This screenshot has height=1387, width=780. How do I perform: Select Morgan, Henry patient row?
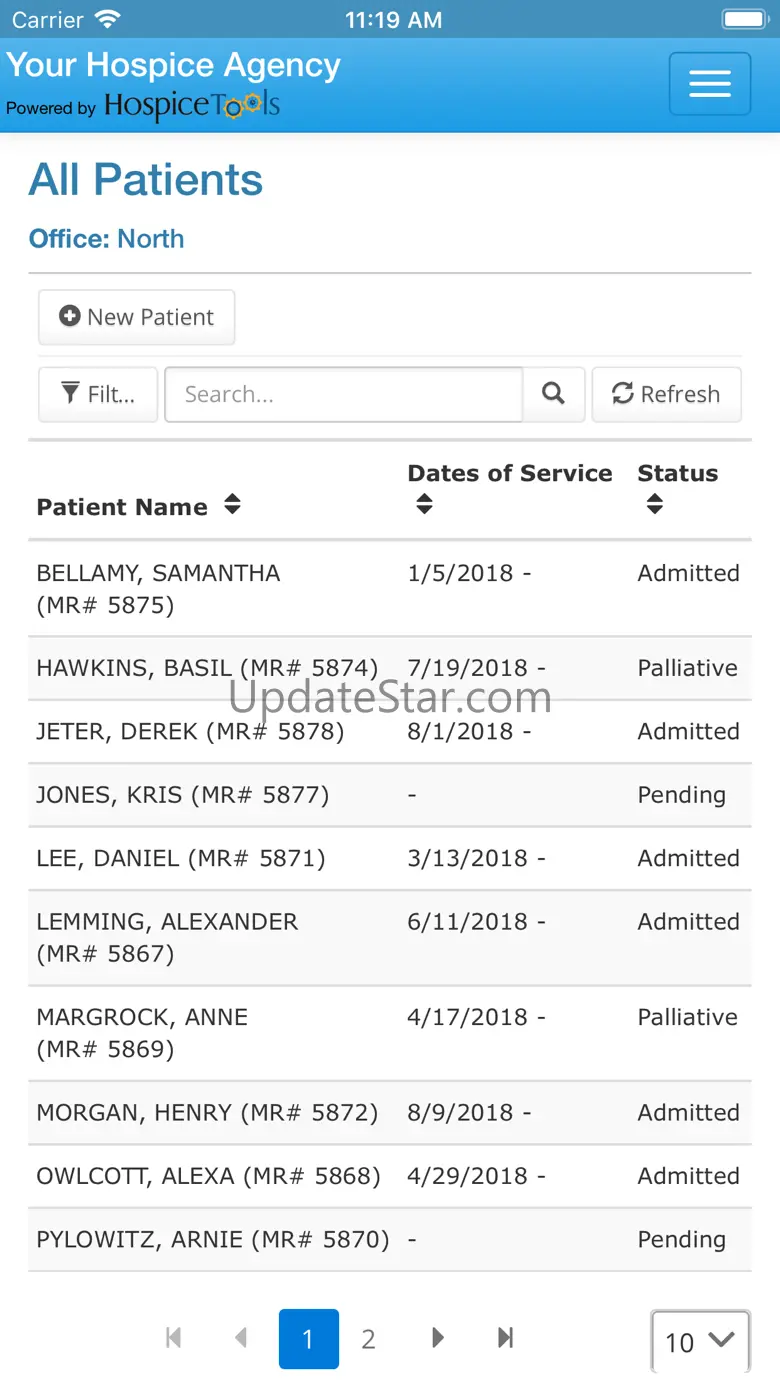pos(207,1112)
